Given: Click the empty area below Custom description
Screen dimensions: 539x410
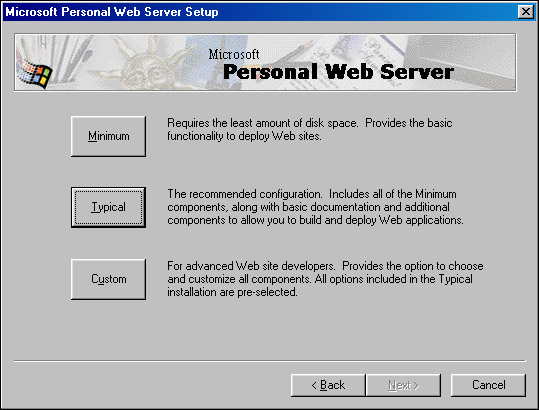Looking at the screenshot, I should coord(270,330).
